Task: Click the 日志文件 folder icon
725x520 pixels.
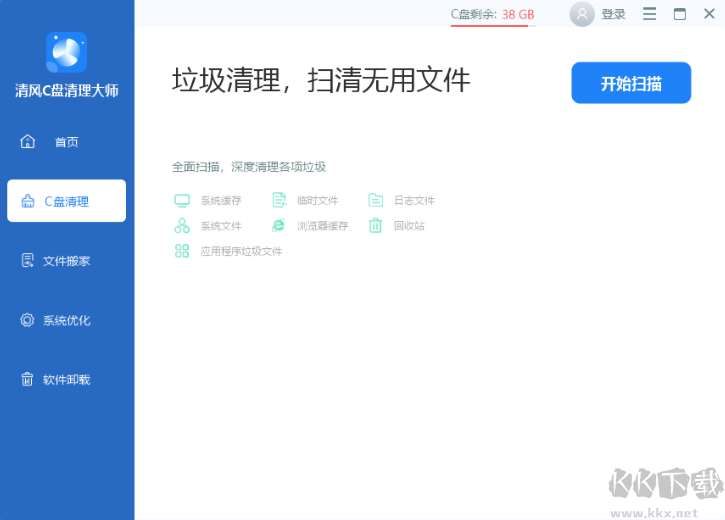Action: click(x=375, y=200)
